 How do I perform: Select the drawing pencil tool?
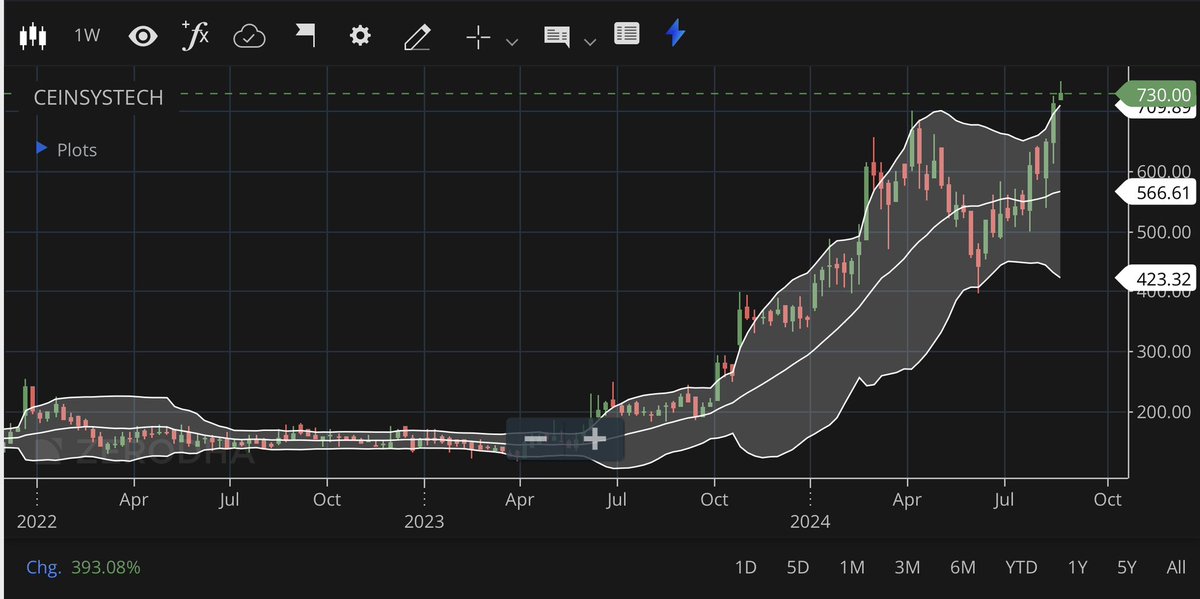416,35
